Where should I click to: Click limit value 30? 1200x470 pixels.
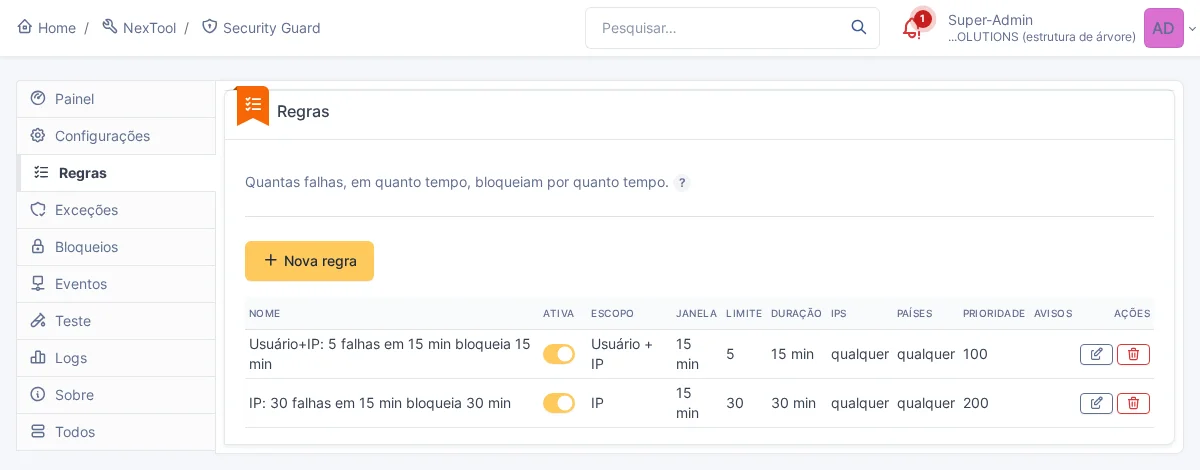735,403
